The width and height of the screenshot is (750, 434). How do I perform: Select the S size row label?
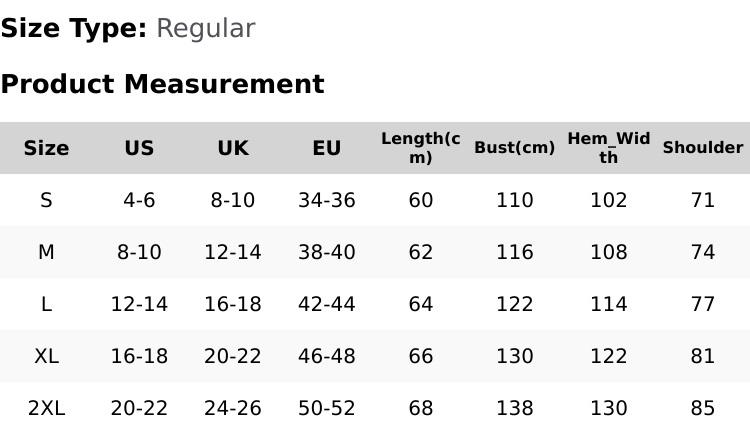pyautogui.click(x=46, y=200)
